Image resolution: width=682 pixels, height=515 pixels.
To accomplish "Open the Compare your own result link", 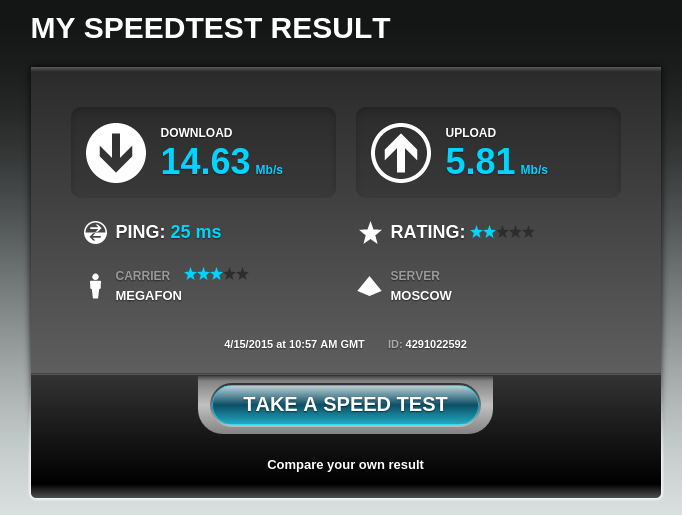I will [x=345, y=465].
